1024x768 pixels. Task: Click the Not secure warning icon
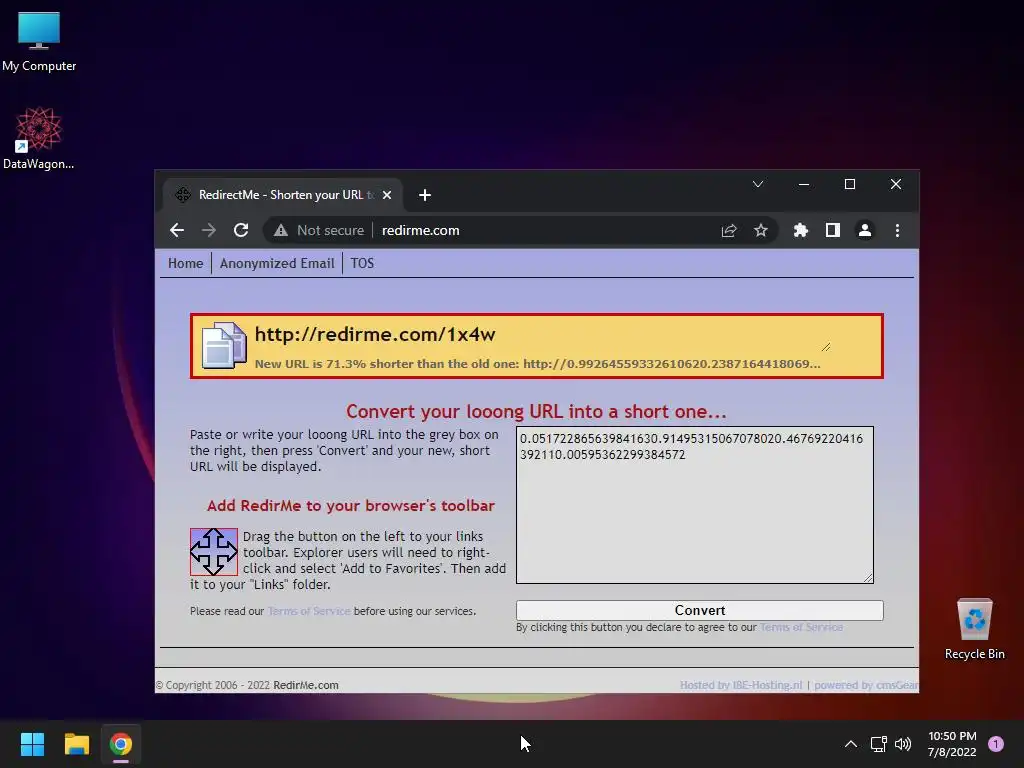pos(281,230)
